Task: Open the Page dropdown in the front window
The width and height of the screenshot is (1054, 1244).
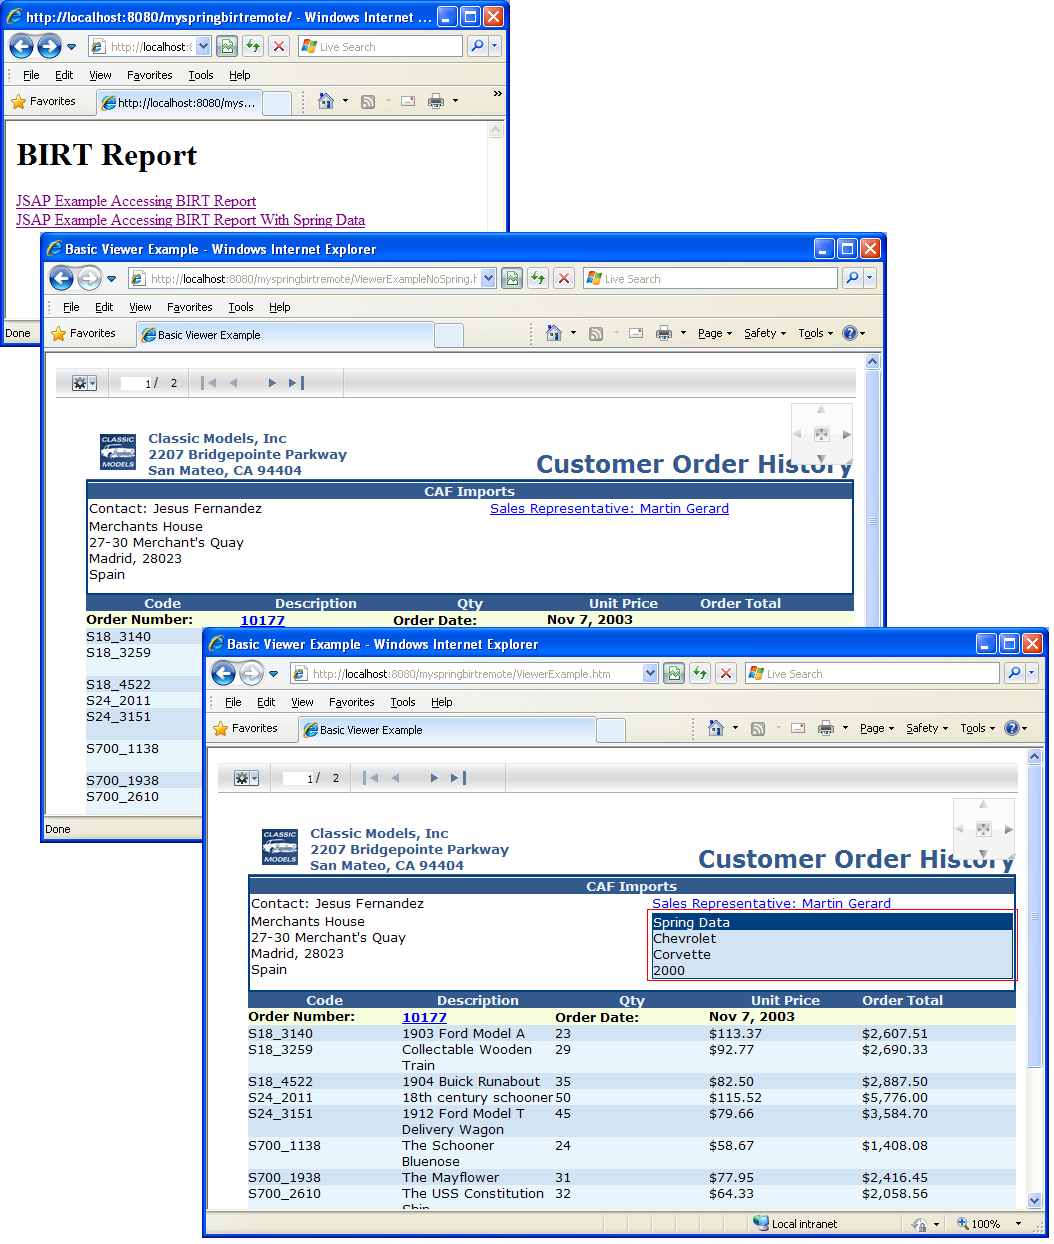Action: point(877,728)
